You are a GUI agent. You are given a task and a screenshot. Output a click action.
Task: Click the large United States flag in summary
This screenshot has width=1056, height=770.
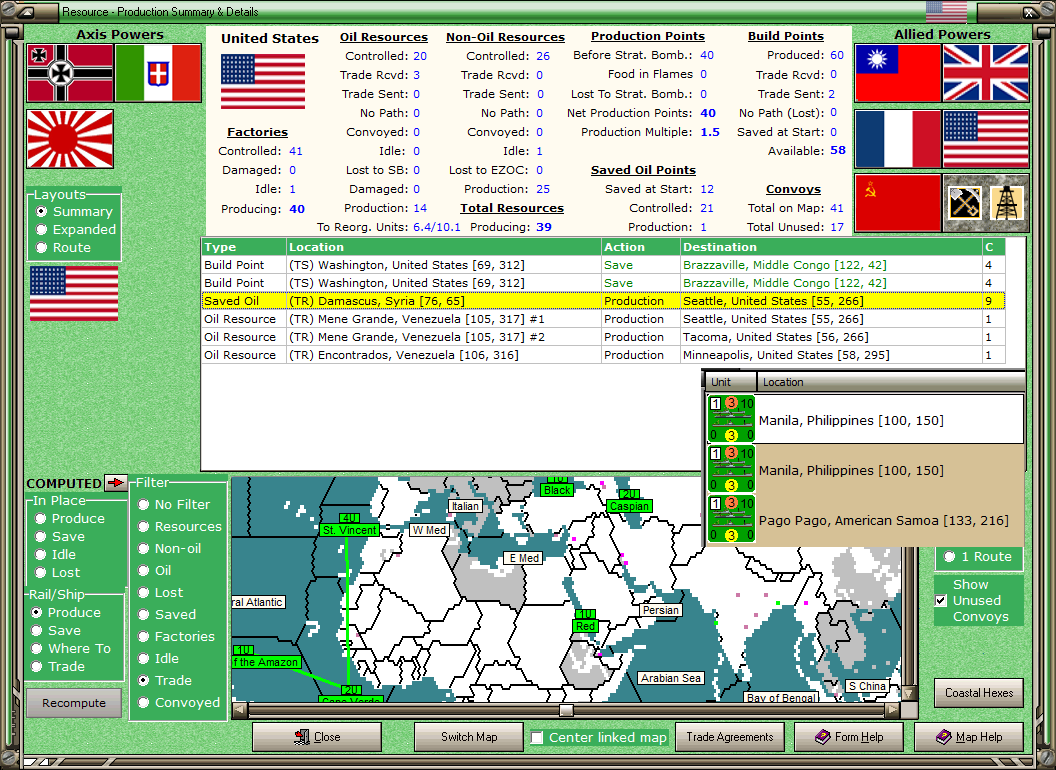tap(263, 81)
